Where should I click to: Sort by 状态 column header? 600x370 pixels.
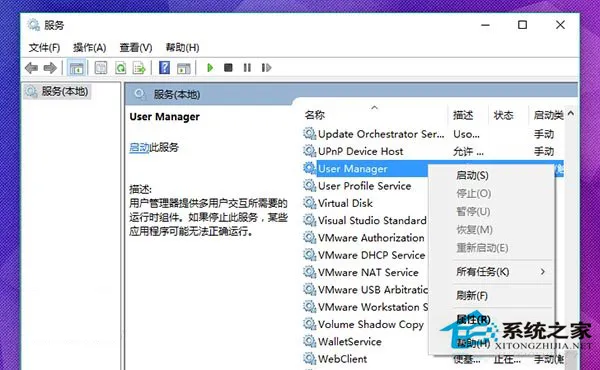503,115
